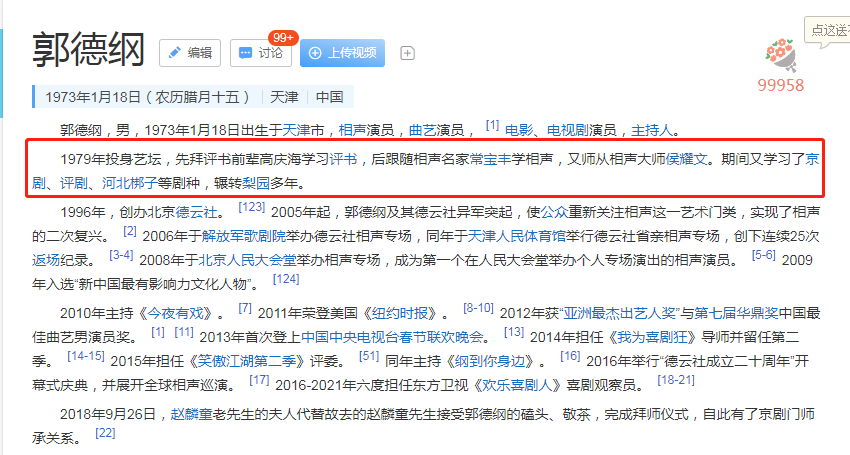Click the 编辑 pencil edit button
The height and width of the screenshot is (455, 850).
(190, 53)
